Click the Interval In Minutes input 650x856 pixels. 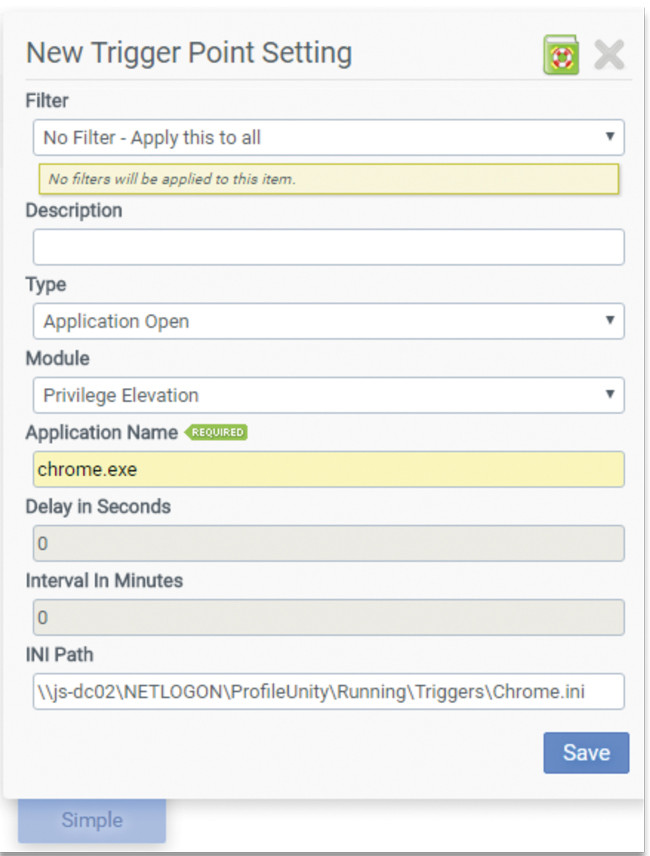[x=328, y=617]
